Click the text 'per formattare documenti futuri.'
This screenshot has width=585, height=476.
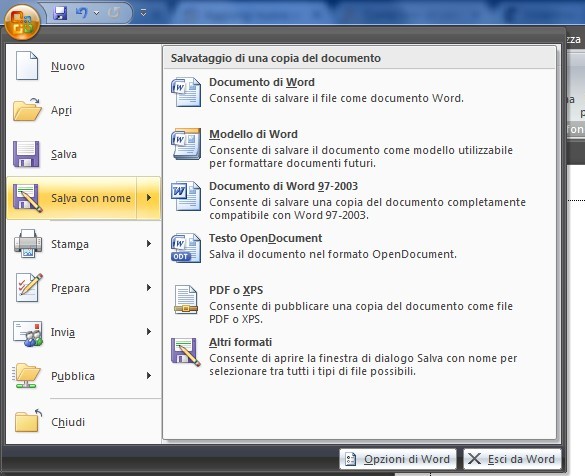[x=292, y=163]
